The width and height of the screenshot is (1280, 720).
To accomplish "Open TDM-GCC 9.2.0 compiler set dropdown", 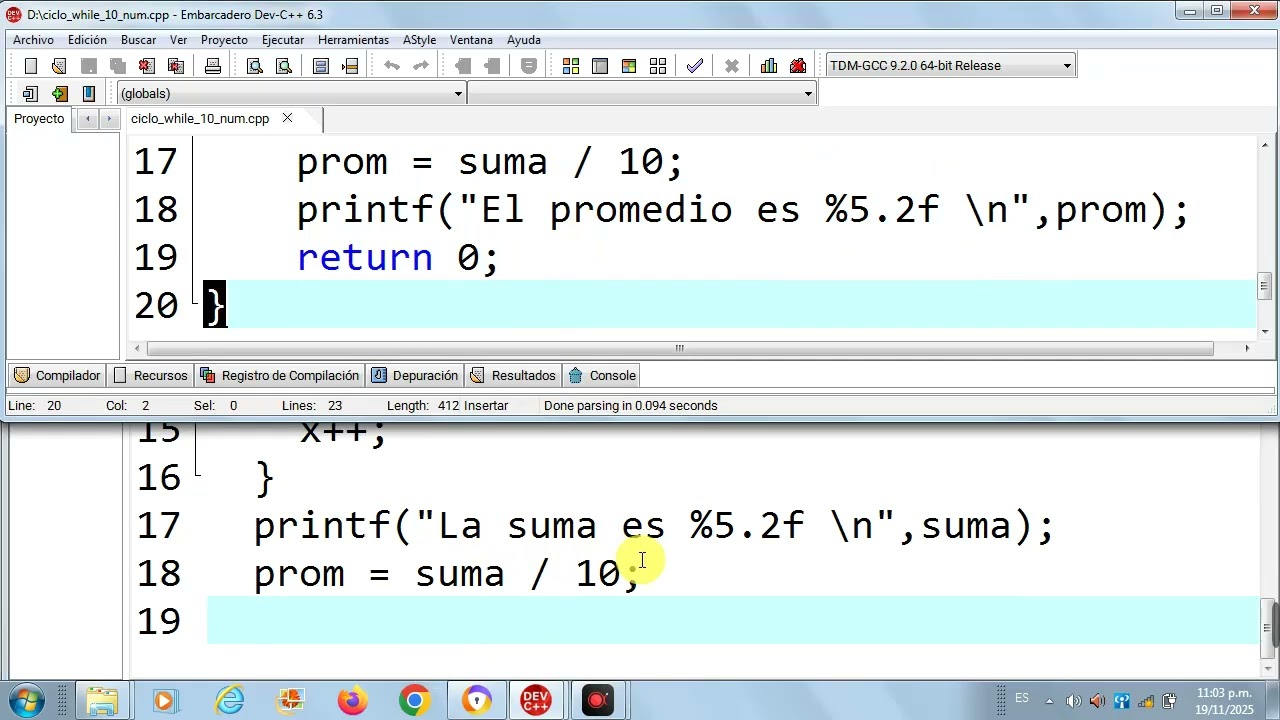I will pos(950,66).
